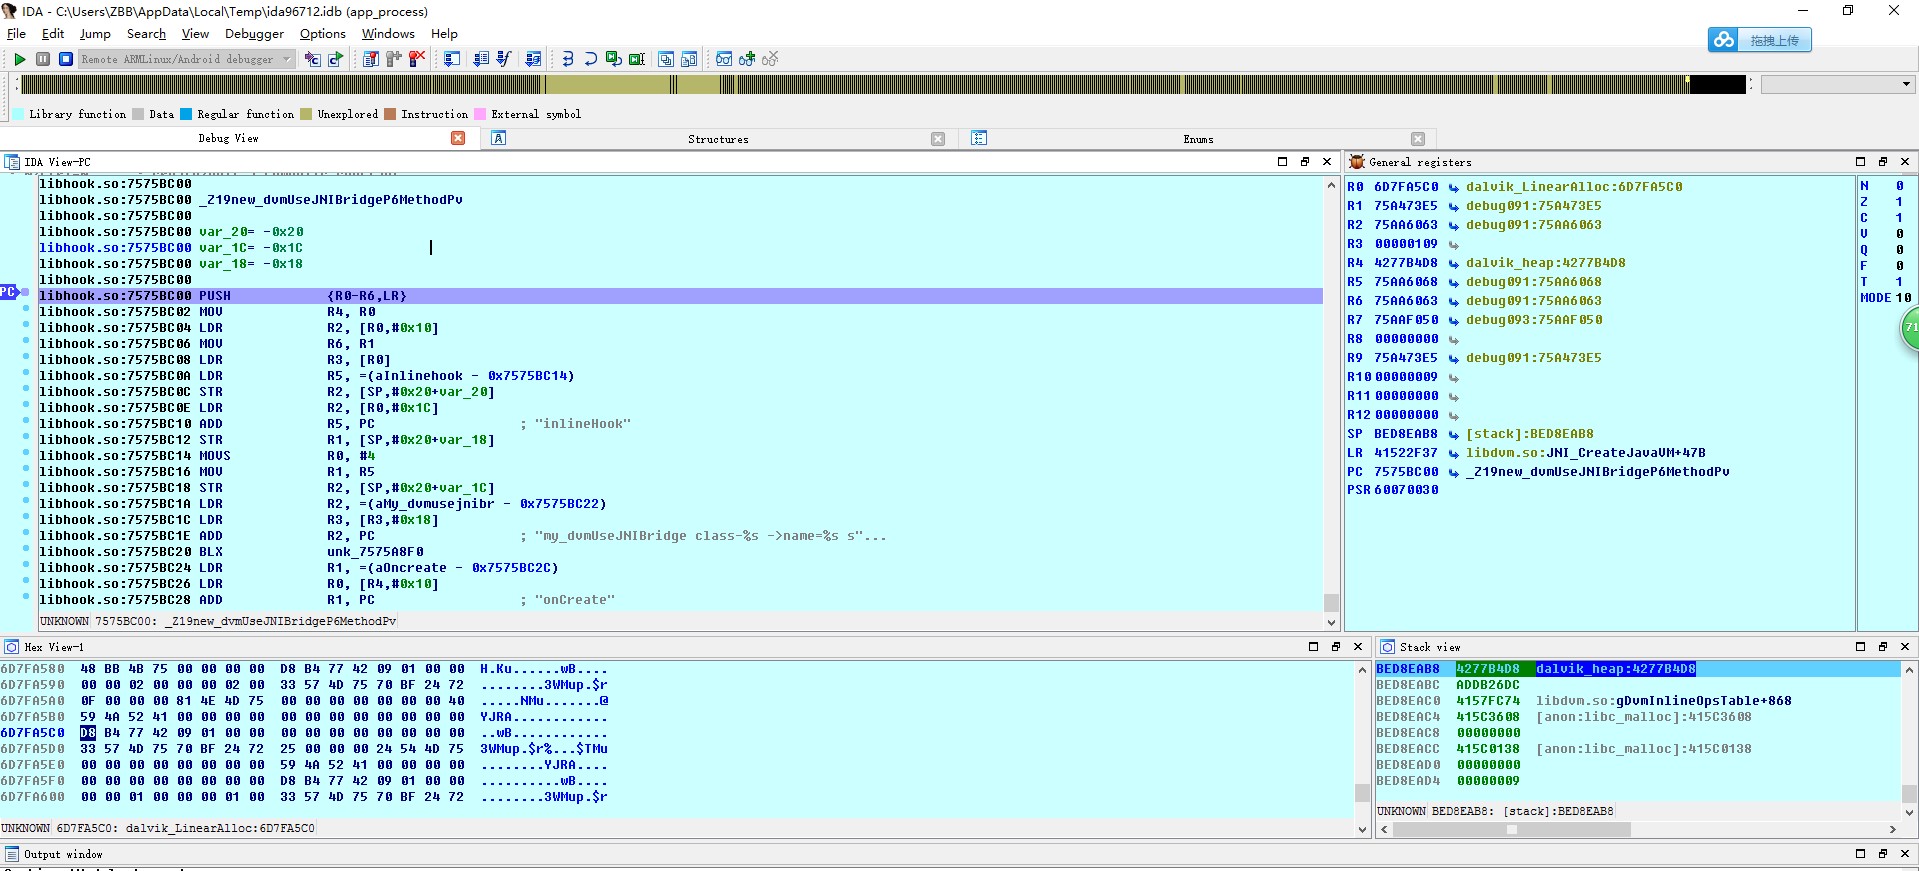Click the green Start process button
This screenshot has width=1919, height=871.
(20, 60)
